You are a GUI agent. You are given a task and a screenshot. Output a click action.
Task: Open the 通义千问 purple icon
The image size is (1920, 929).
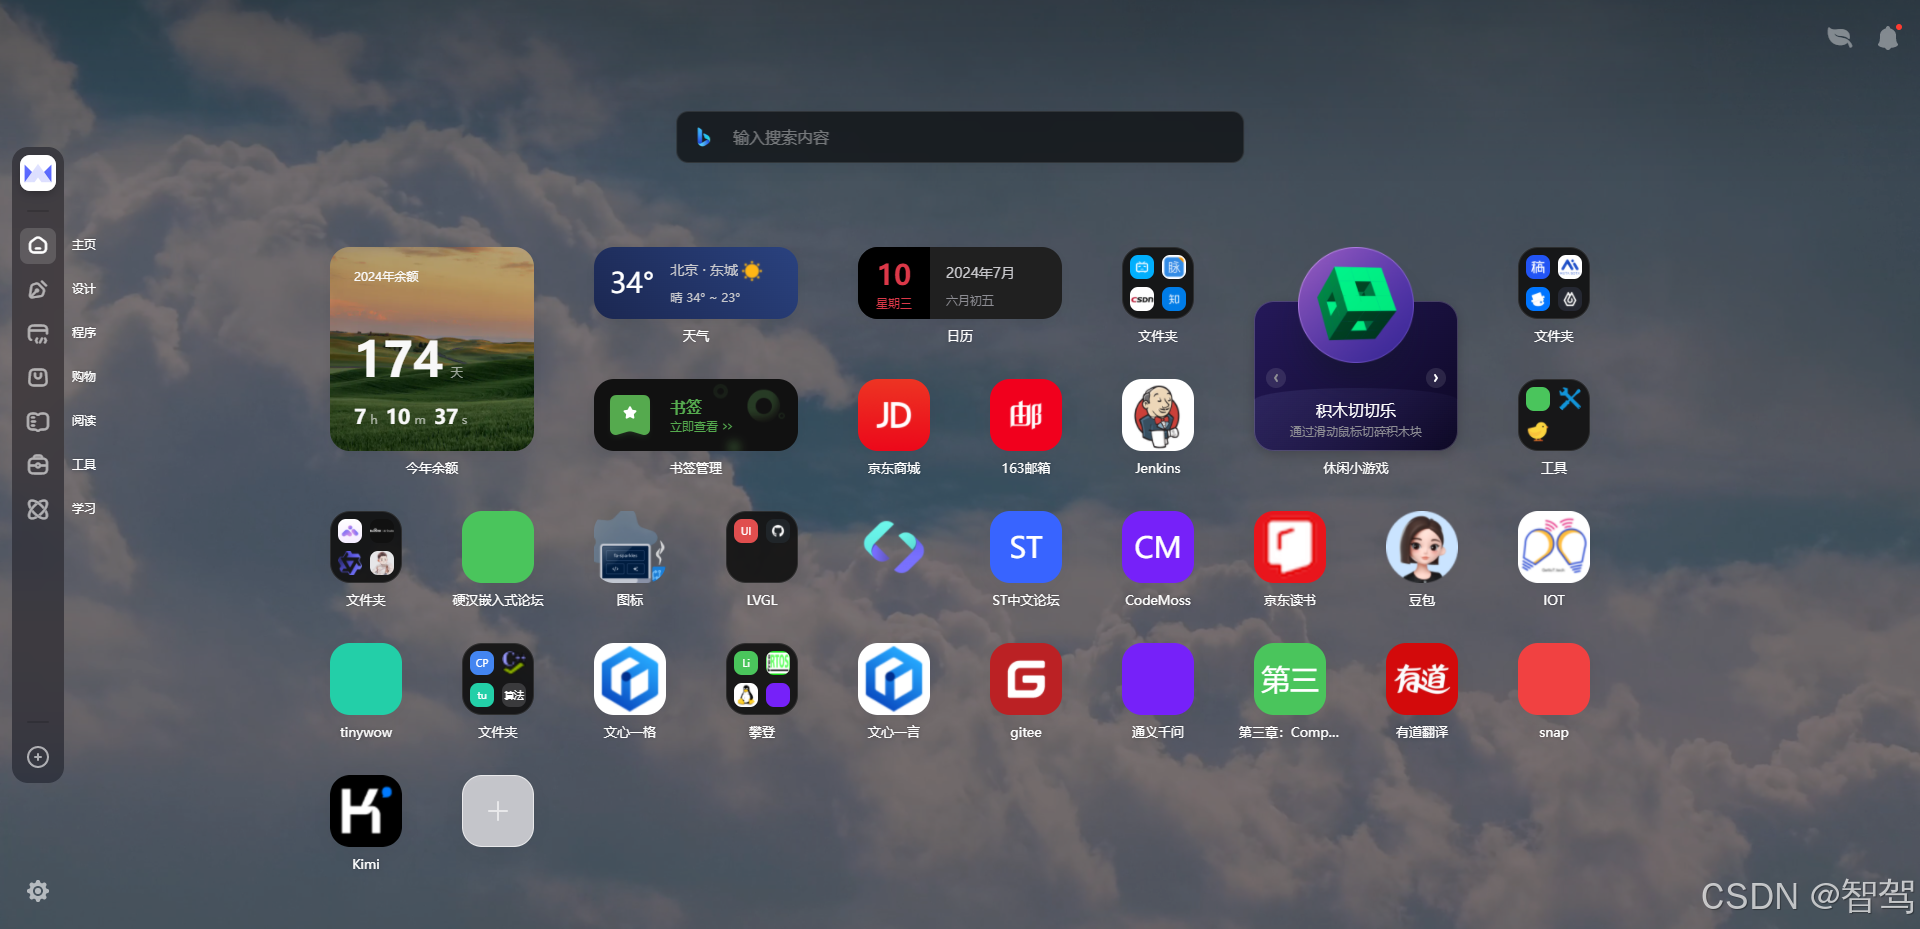tap(1158, 679)
